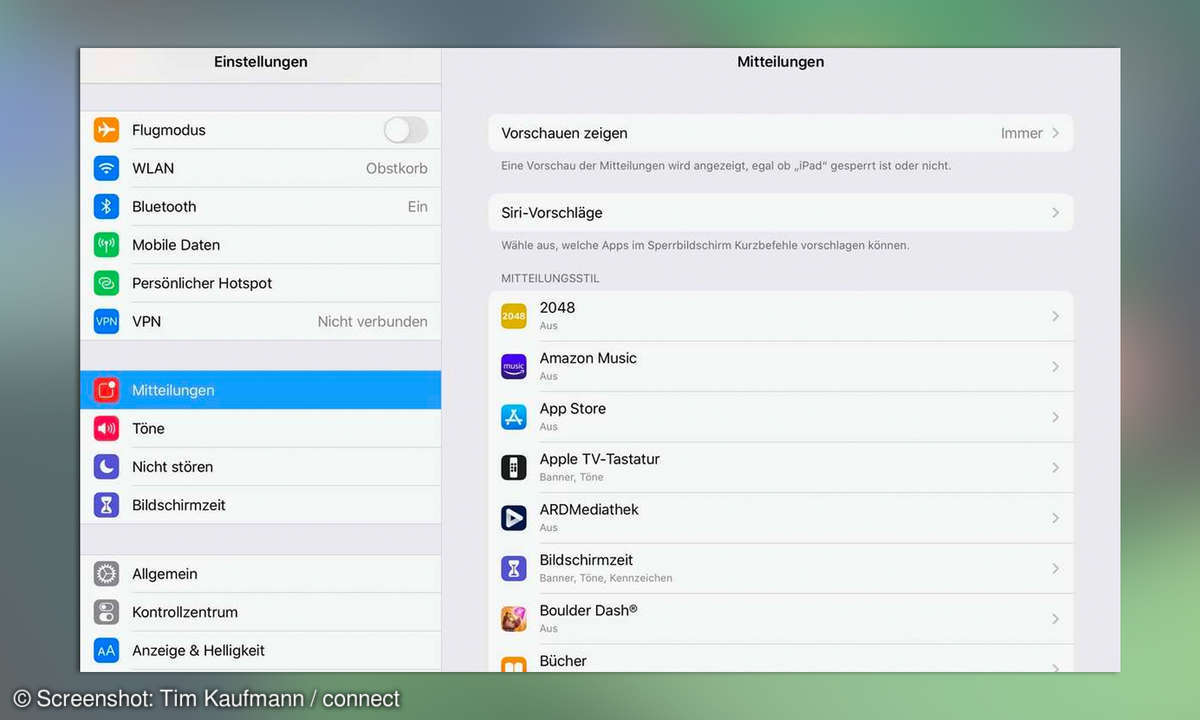Tap the Flugmodus airplane icon
The height and width of the screenshot is (720, 1200).
pyautogui.click(x=106, y=130)
